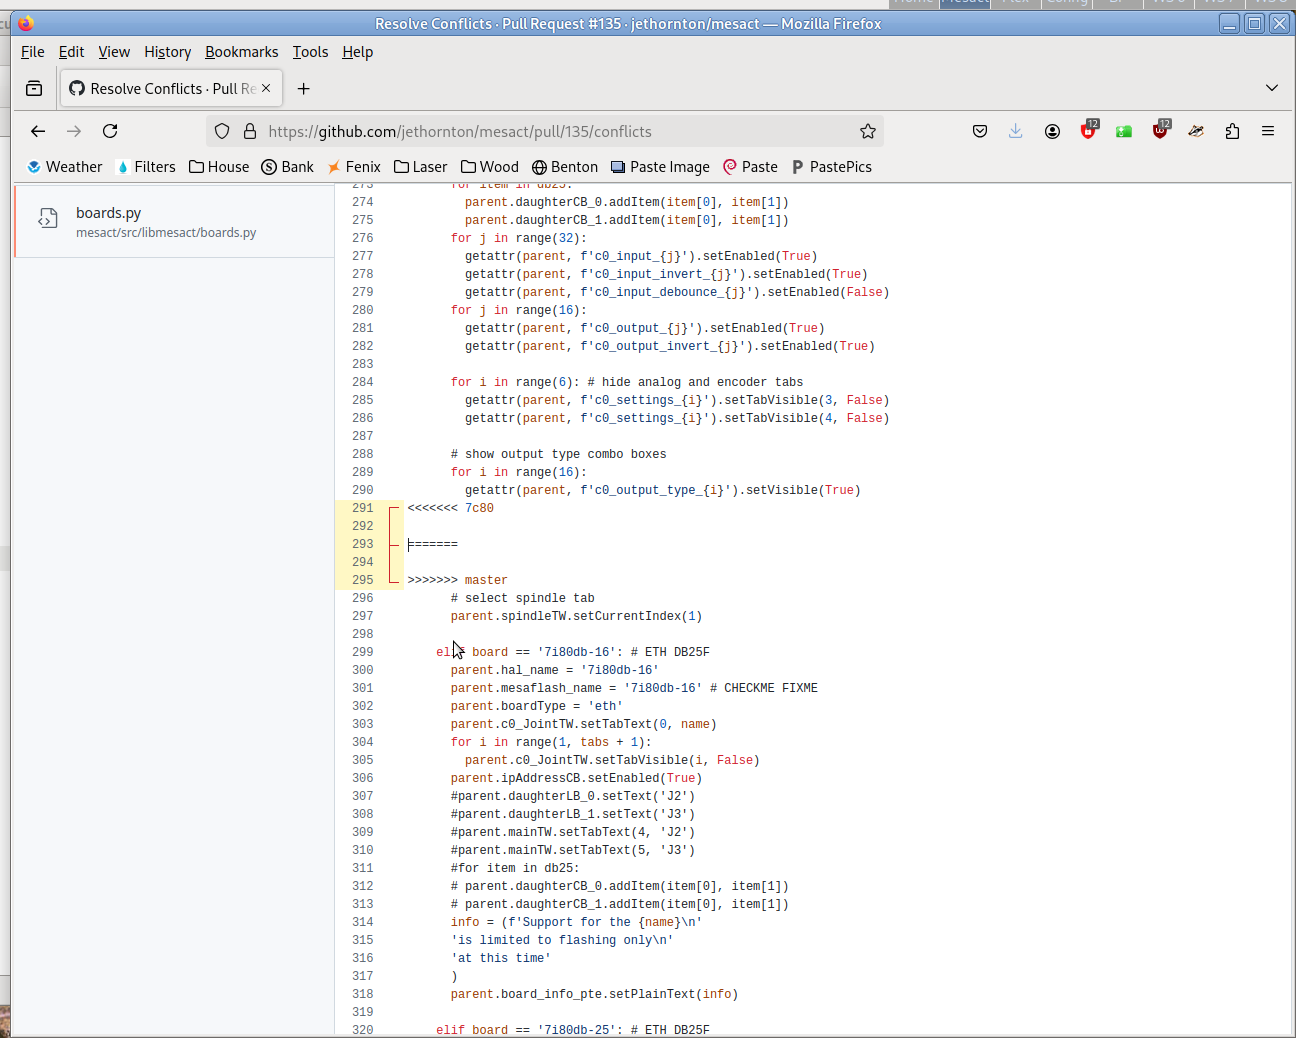Open the uBlock Origin extension icon
Viewport: 1296px width, 1038px height.
pos(1161,130)
